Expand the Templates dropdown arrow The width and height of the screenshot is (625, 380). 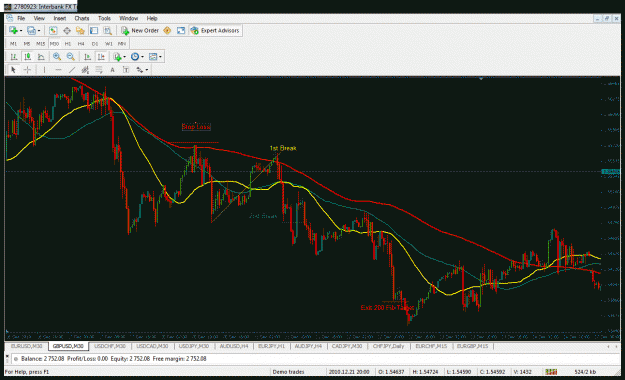coord(160,57)
